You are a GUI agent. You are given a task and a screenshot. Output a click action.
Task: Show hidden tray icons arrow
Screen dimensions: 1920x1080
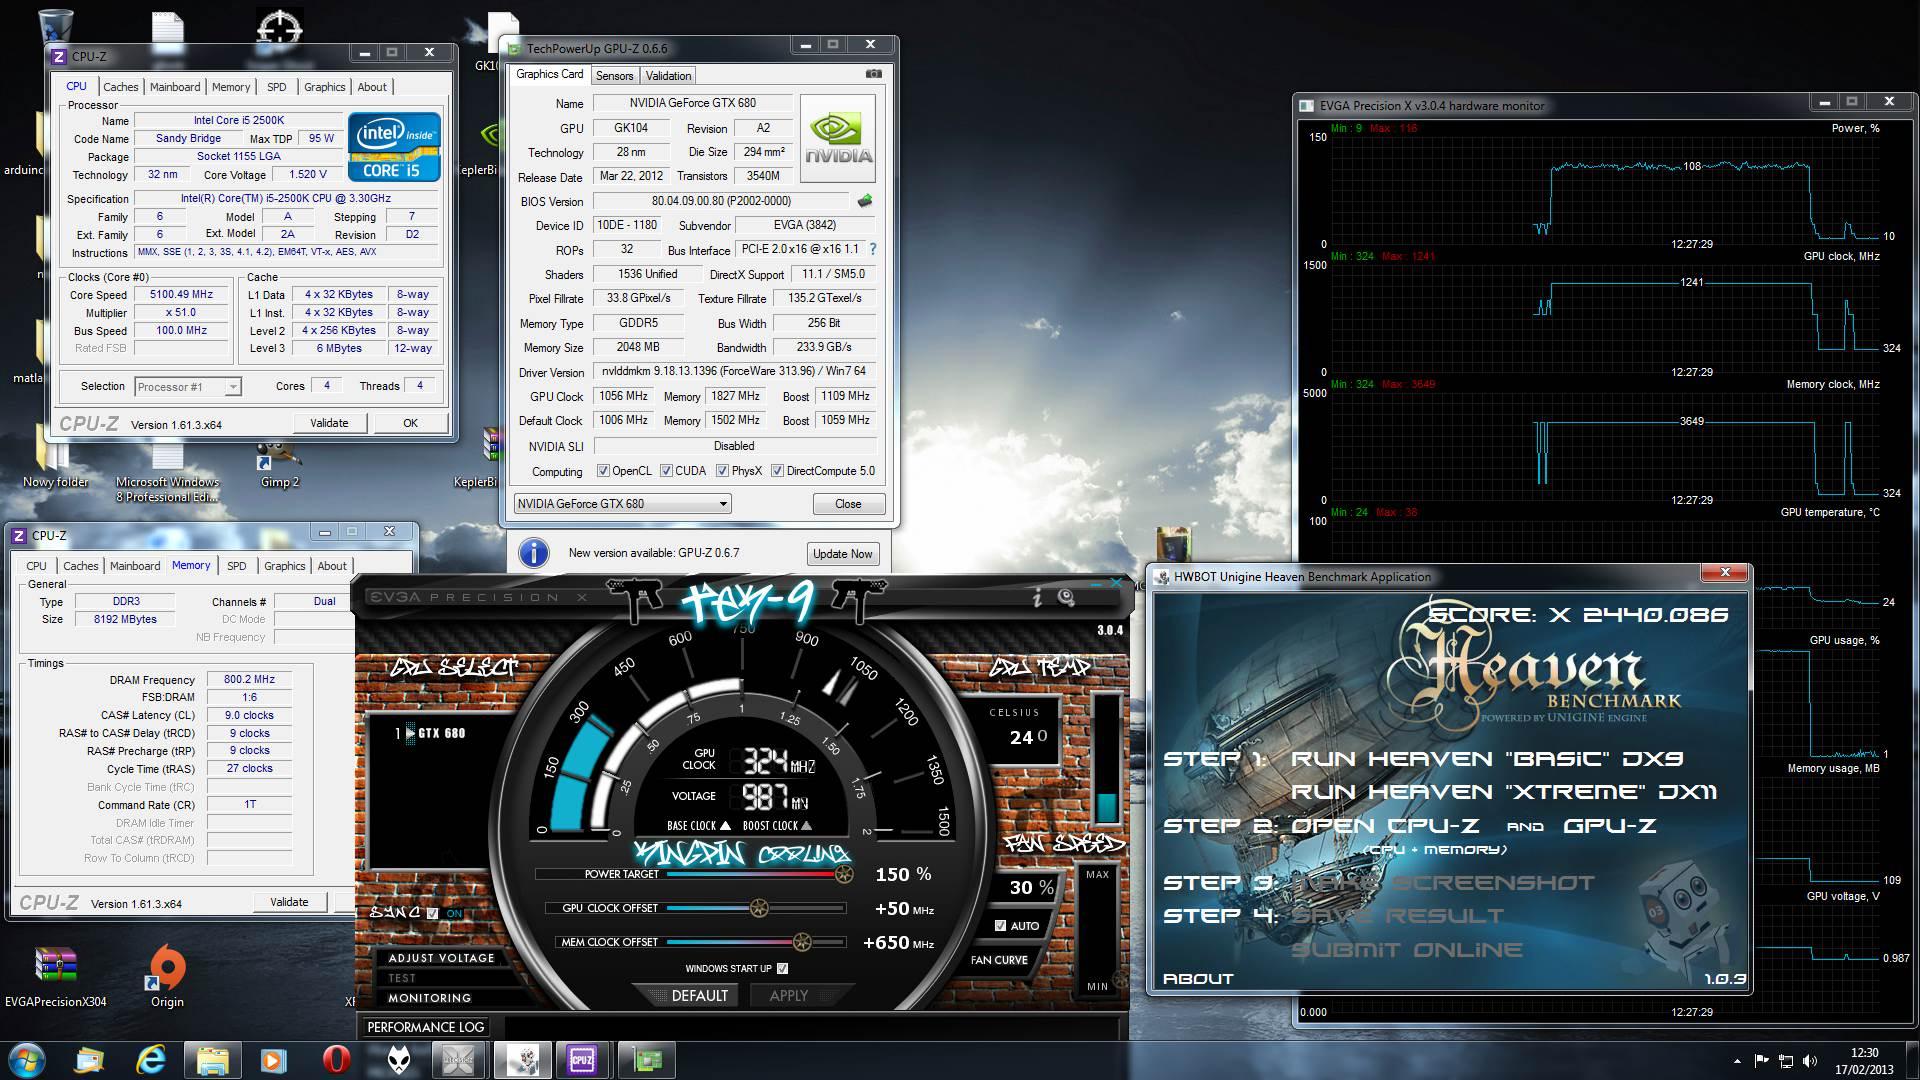1737,1060
